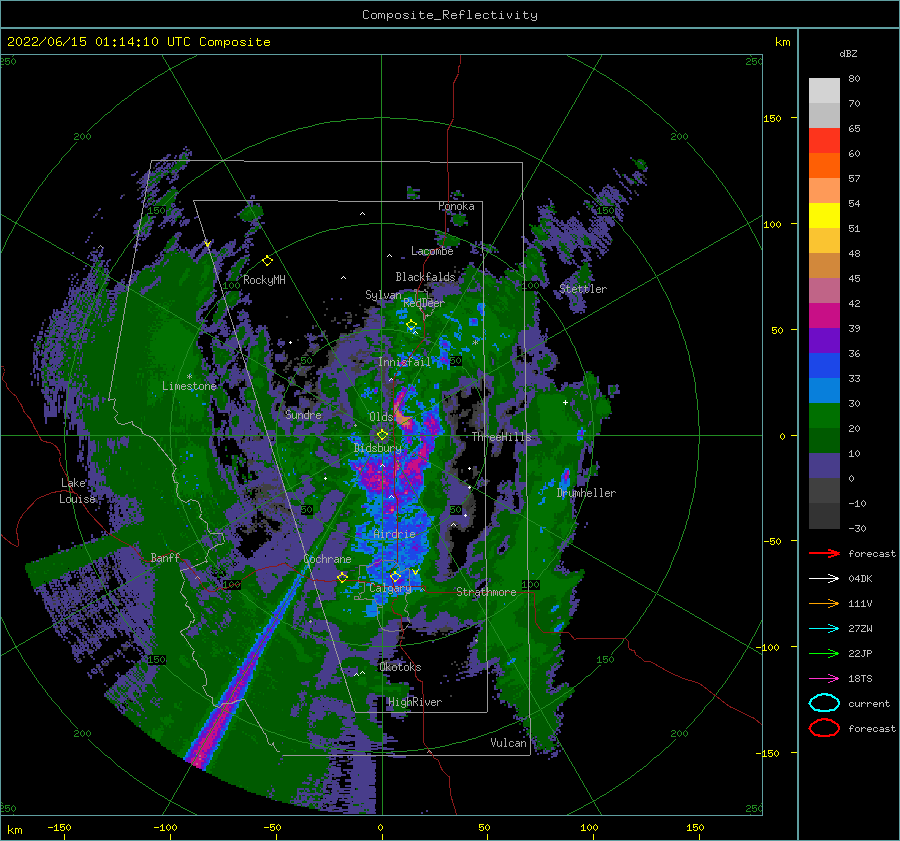Click the asterisk marker above Limestone

coord(189,377)
